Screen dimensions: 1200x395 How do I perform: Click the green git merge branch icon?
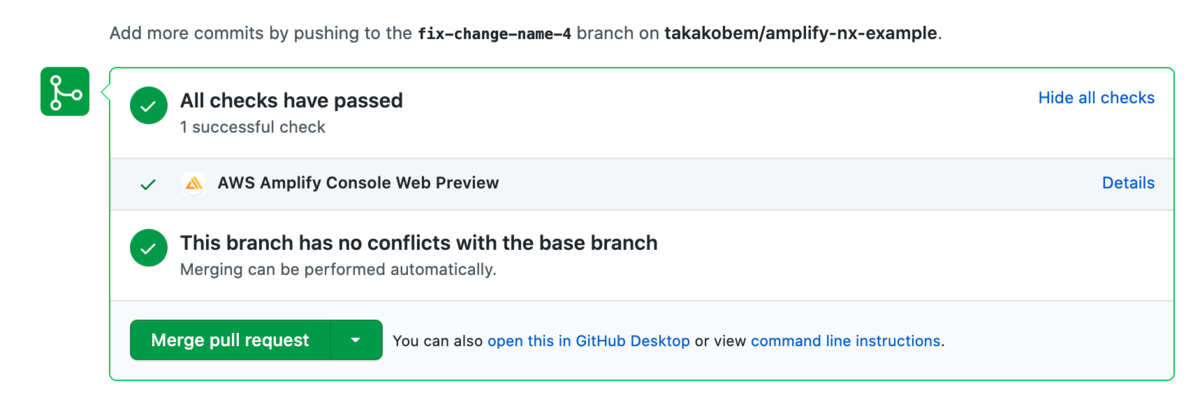tap(65, 92)
